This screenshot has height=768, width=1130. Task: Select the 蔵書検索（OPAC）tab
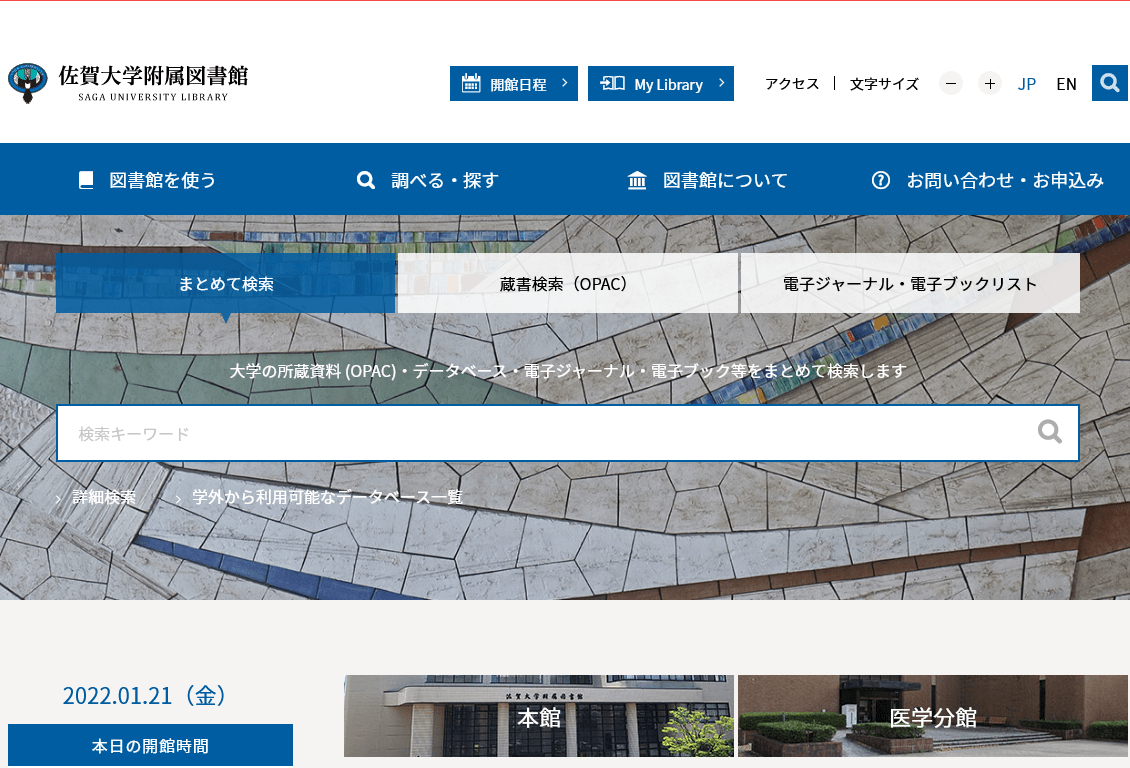pos(567,283)
